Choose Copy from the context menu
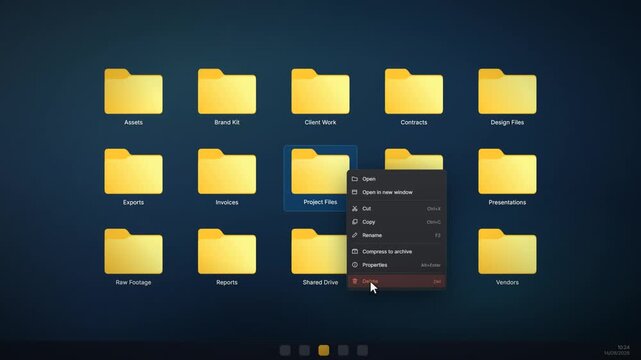 pos(397,222)
